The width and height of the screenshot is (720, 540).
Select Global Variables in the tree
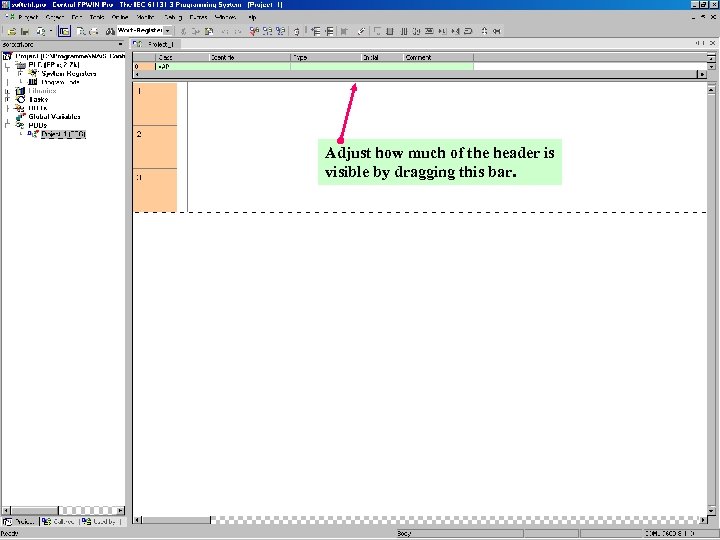pyautogui.click(x=54, y=117)
